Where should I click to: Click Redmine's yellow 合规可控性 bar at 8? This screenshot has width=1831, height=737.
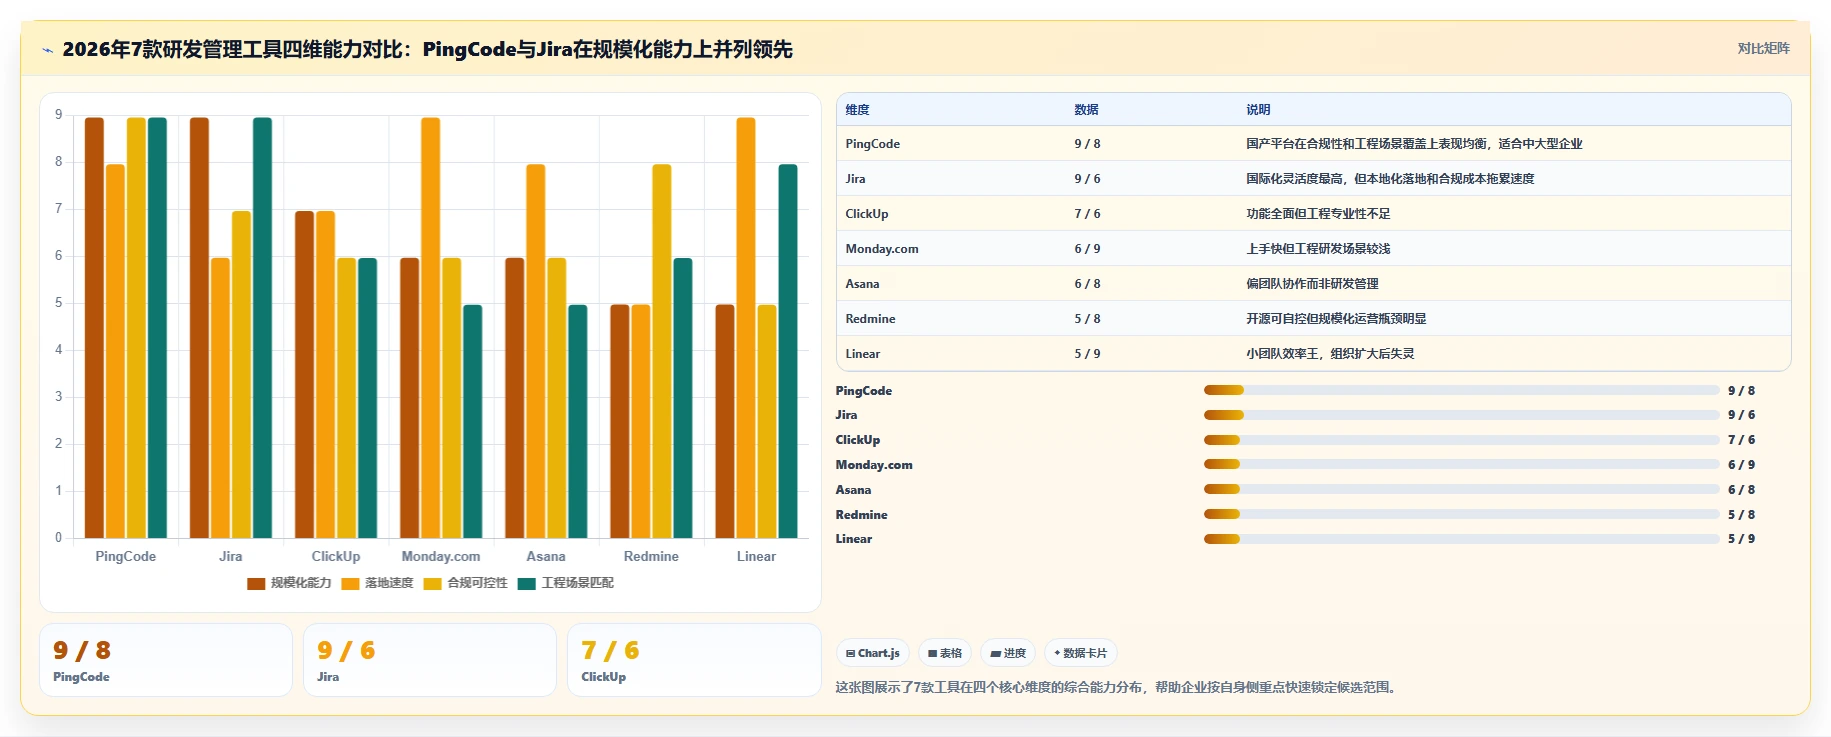click(662, 351)
